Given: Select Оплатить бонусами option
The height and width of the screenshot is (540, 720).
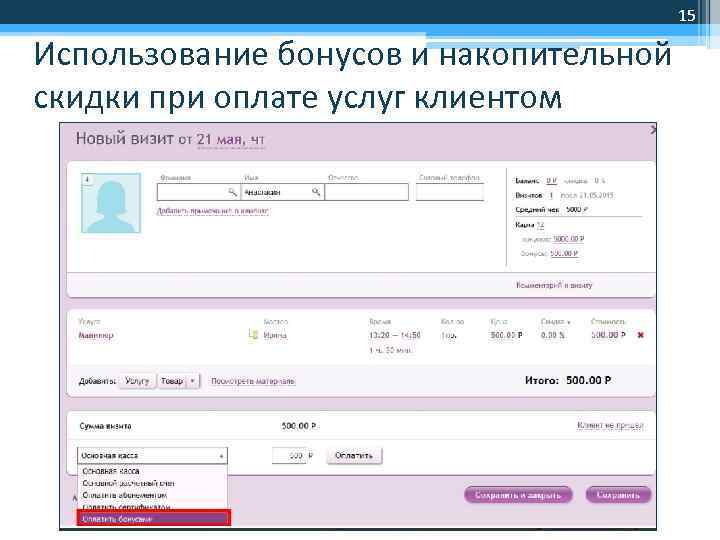Looking at the screenshot, I should [x=153, y=518].
